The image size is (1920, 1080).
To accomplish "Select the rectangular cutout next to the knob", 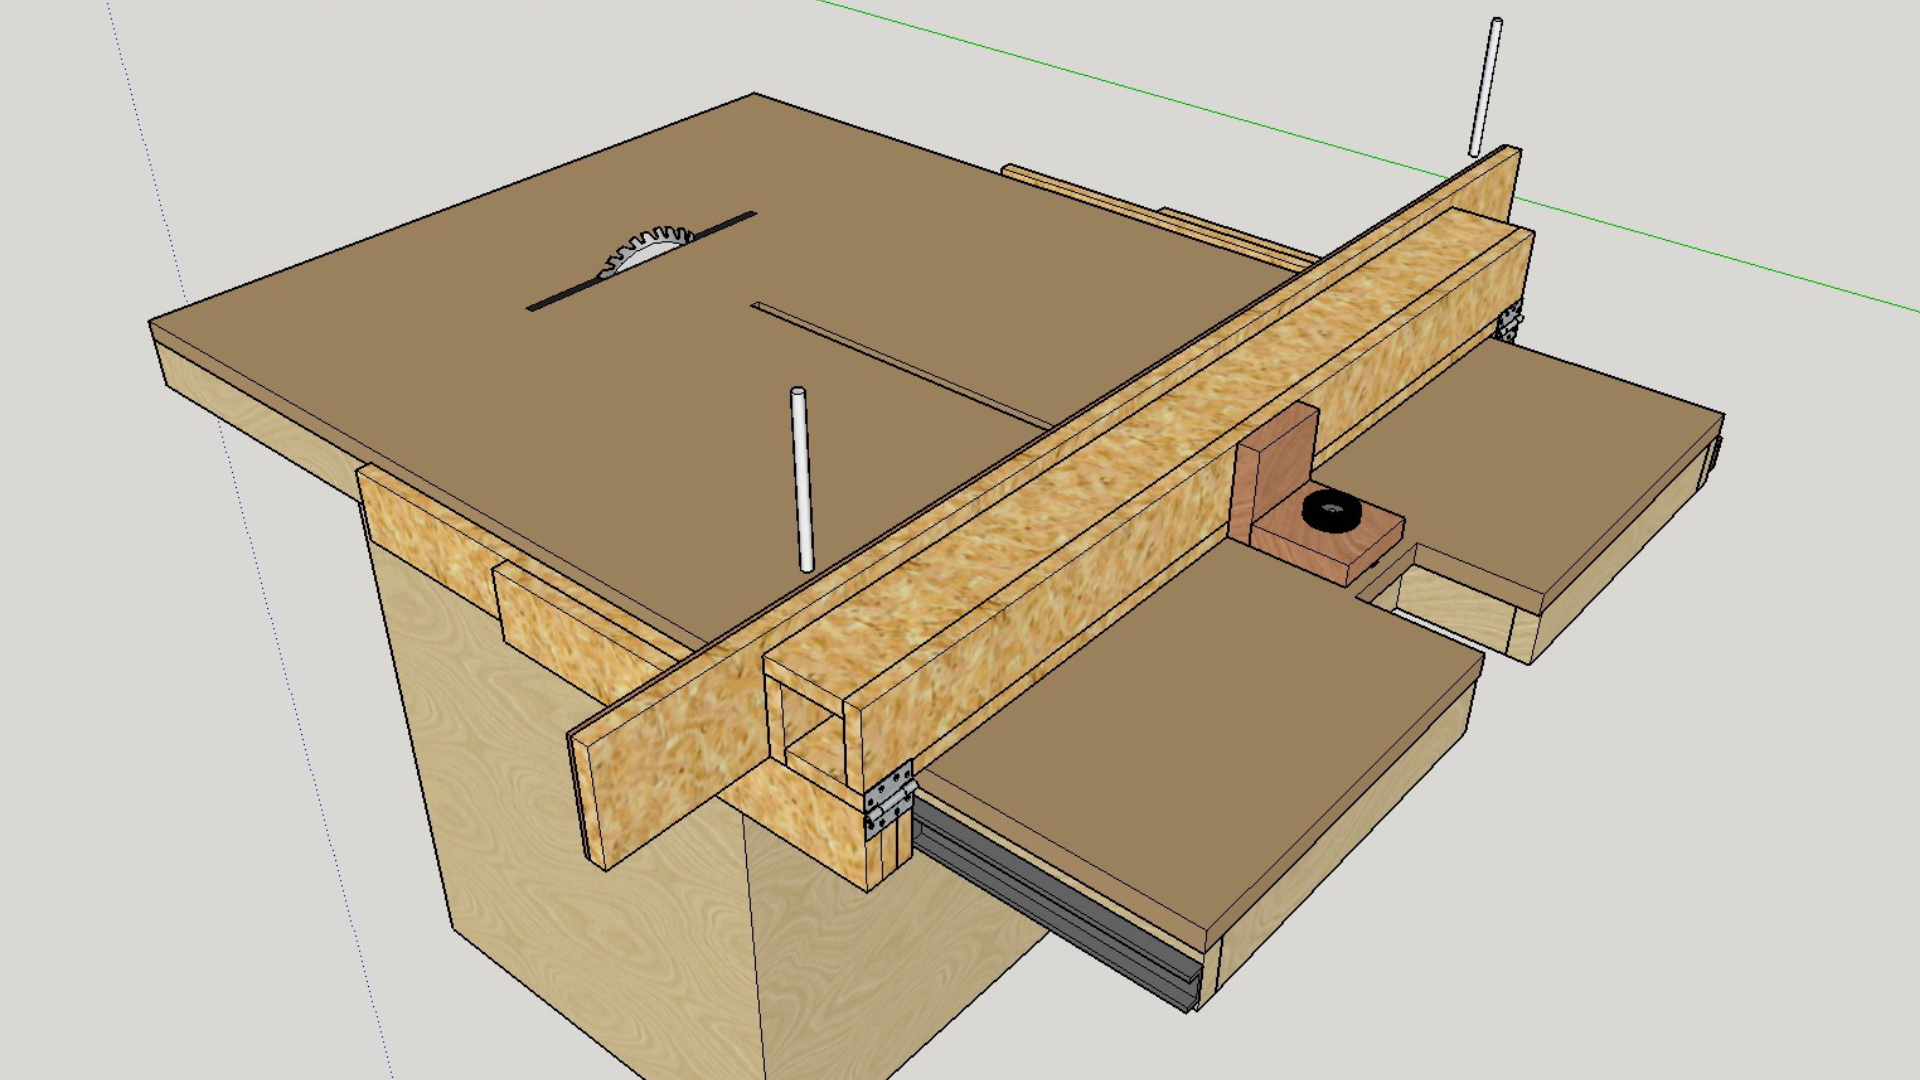I will (x=1450, y=600).
